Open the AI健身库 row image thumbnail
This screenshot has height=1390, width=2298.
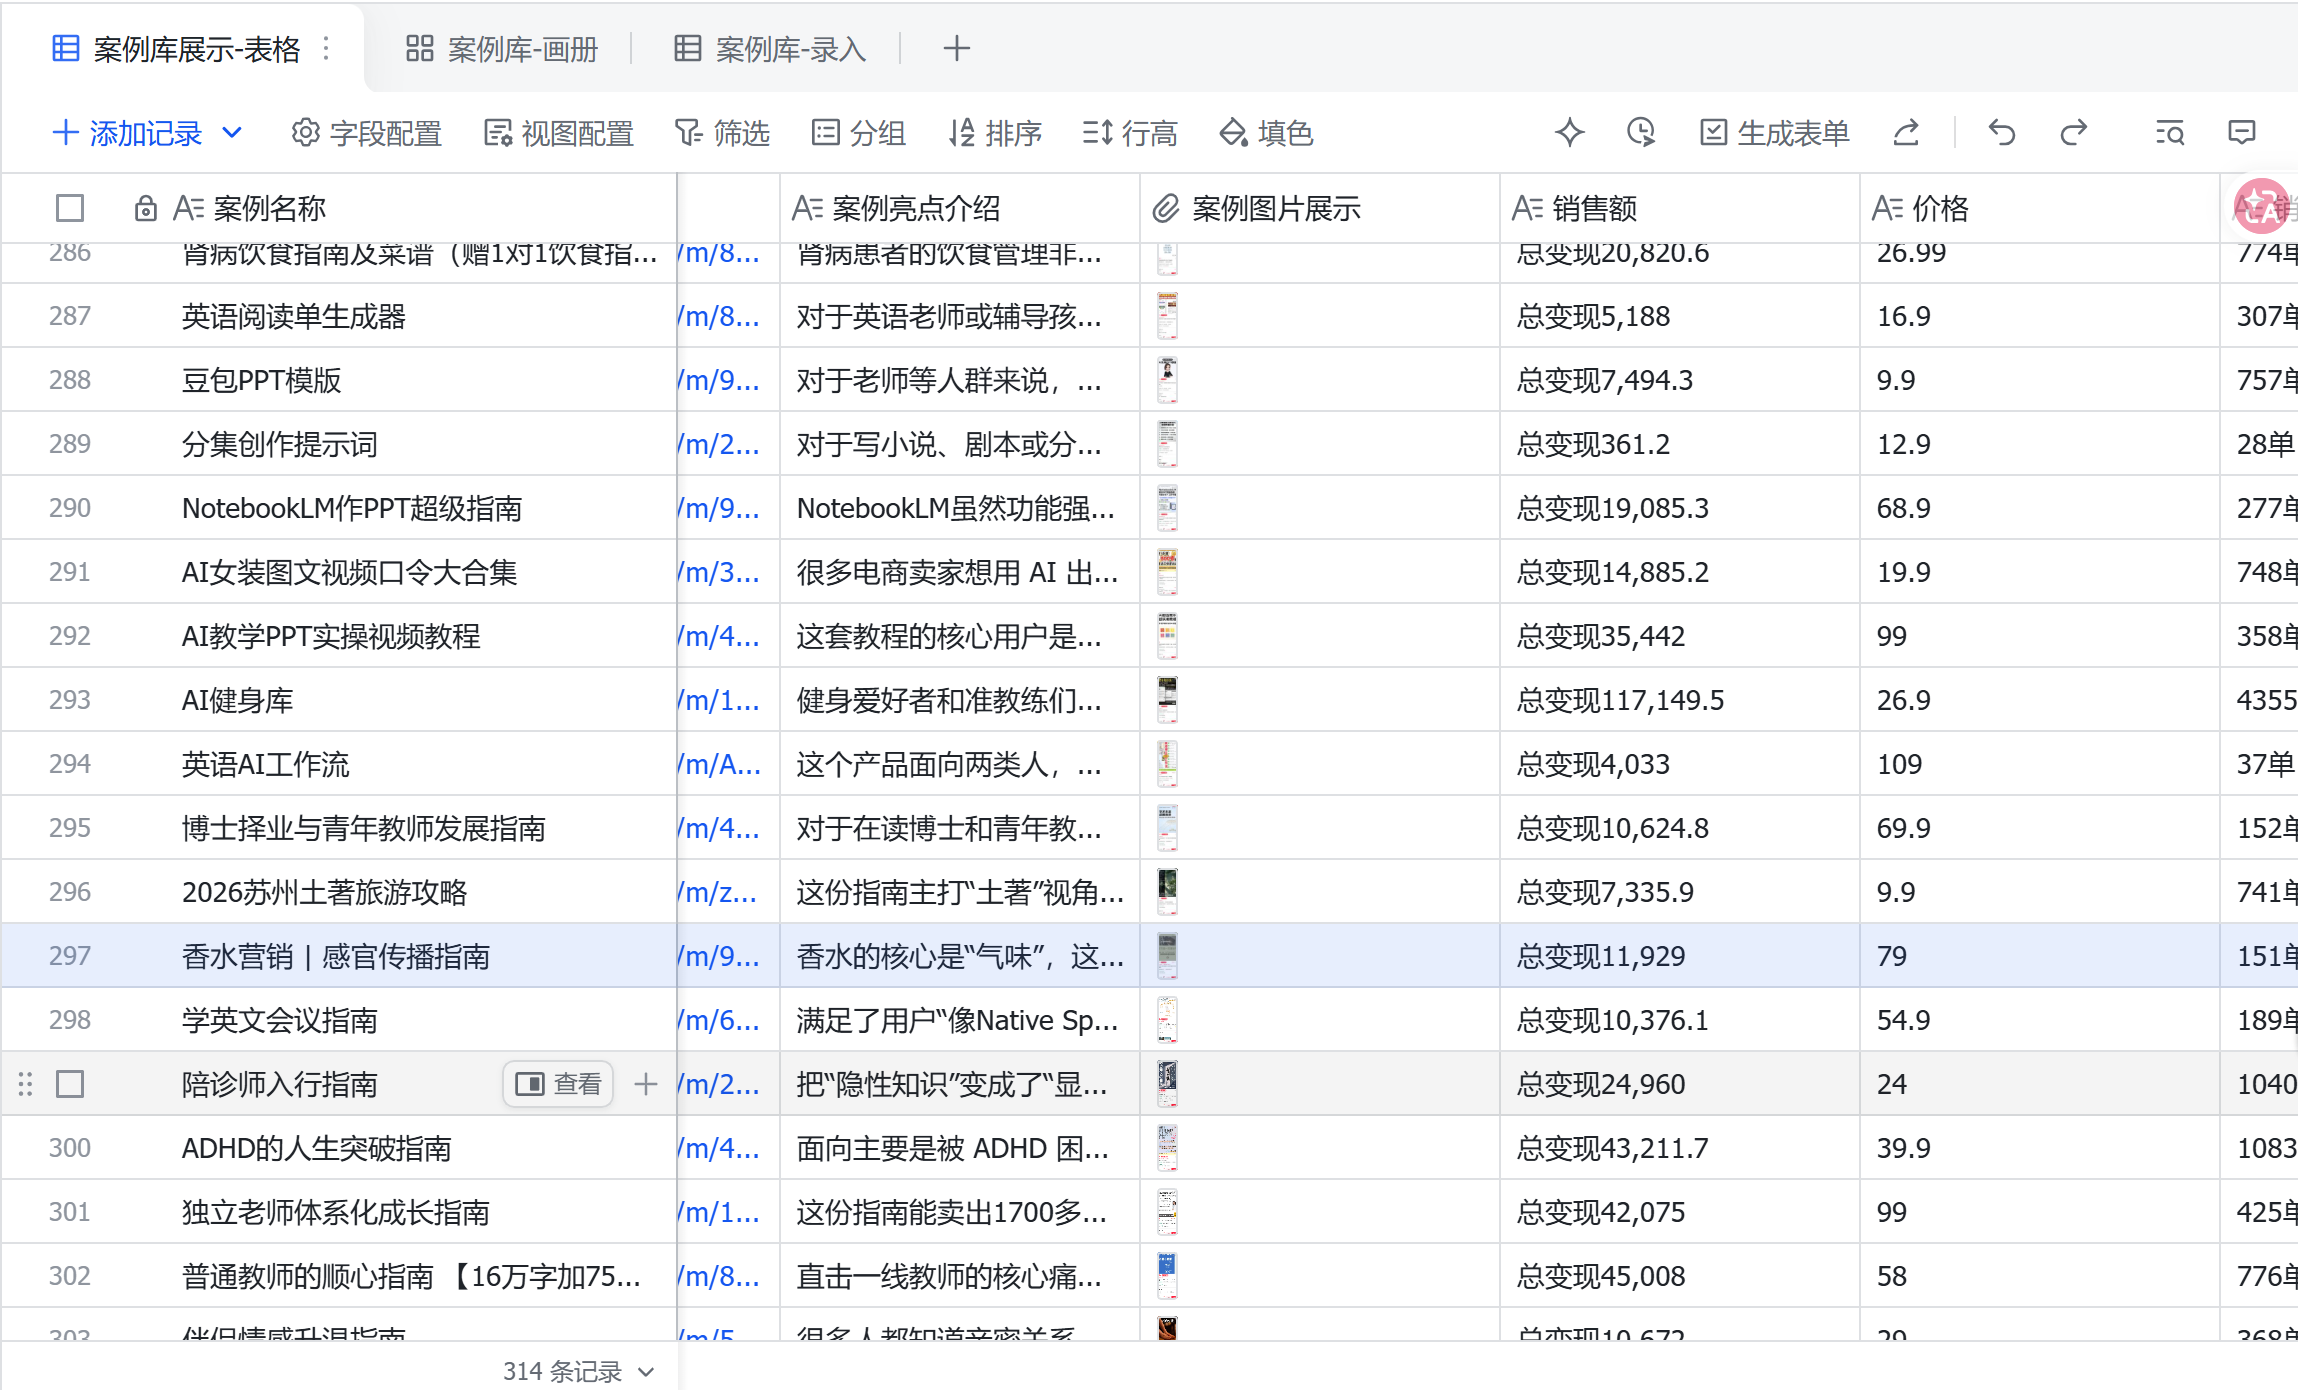pos(1167,700)
